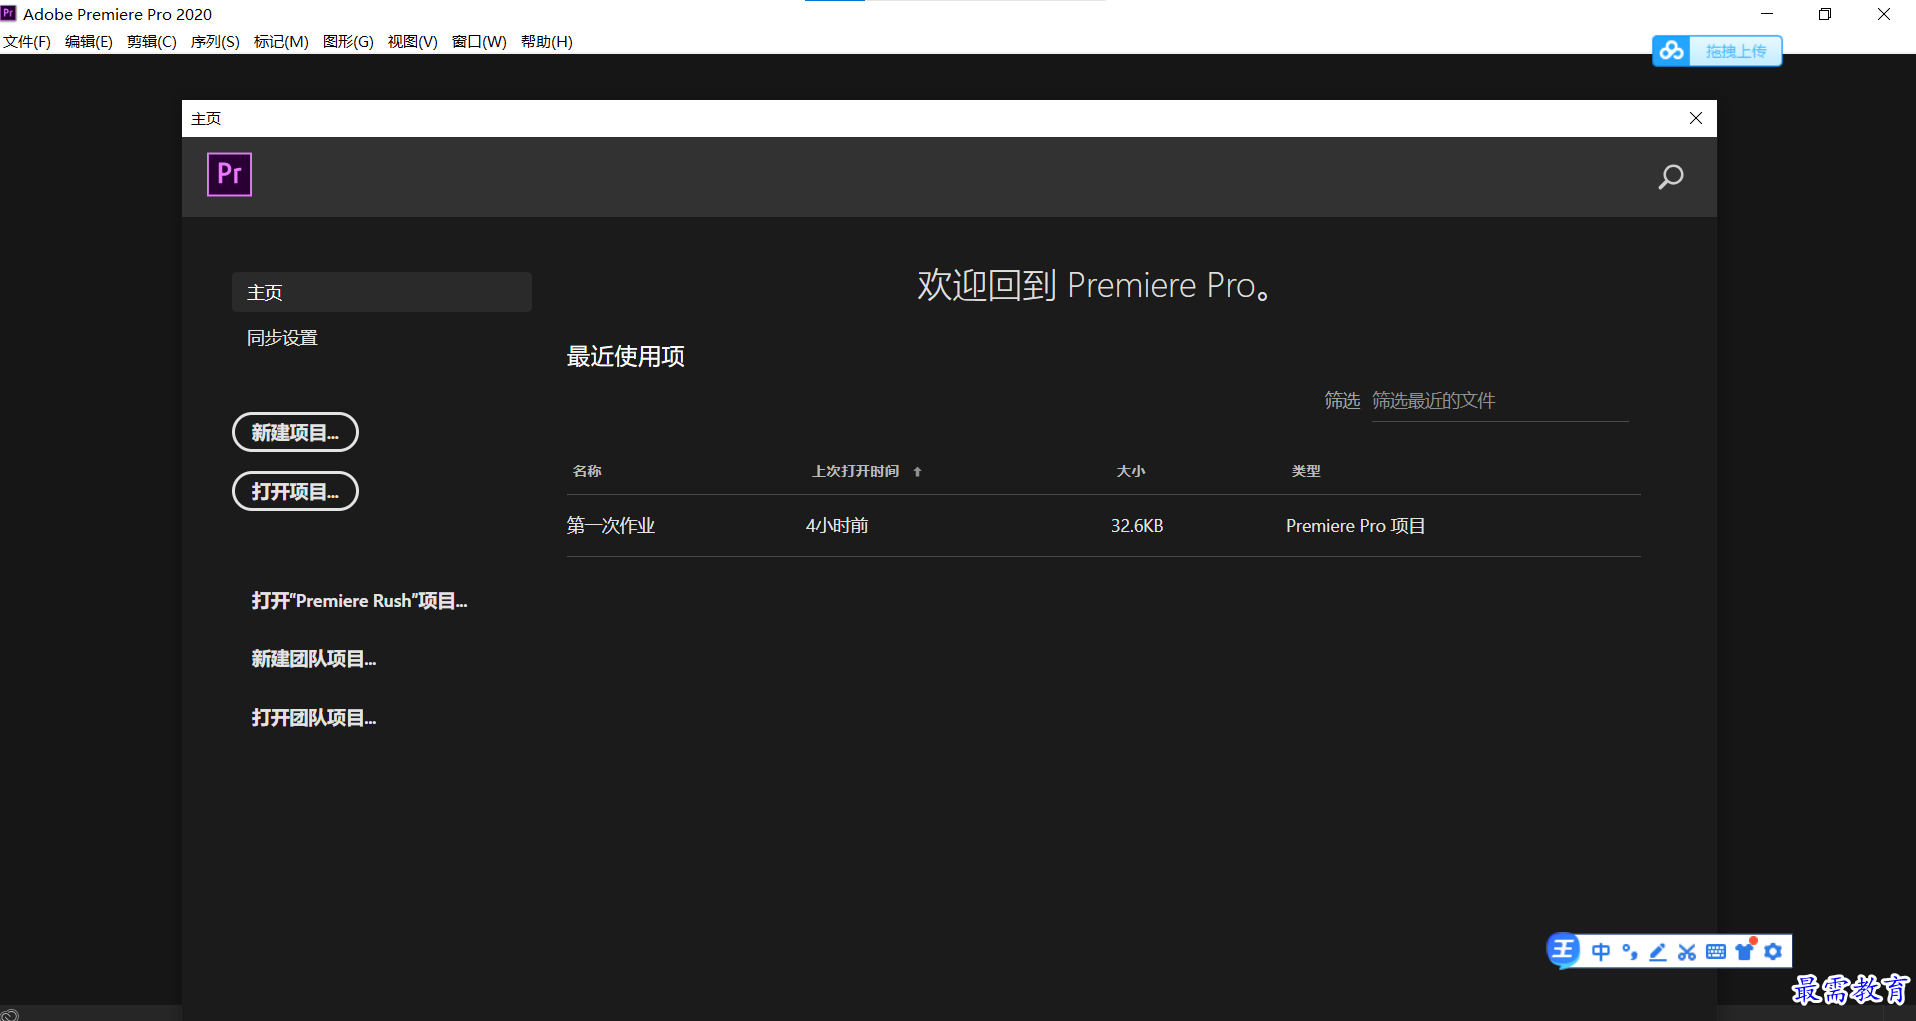Minimize the Premiere Pro window

1767,14
